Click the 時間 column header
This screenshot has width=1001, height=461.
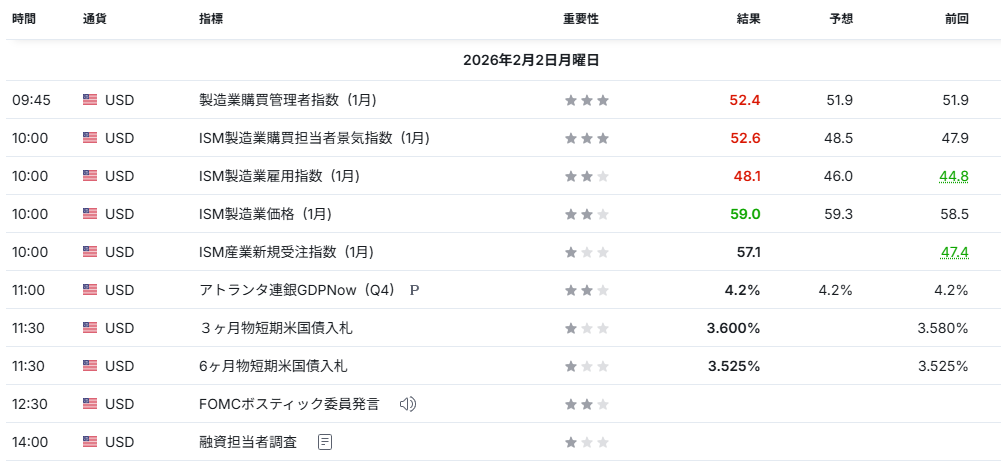pyautogui.click(x=24, y=19)
